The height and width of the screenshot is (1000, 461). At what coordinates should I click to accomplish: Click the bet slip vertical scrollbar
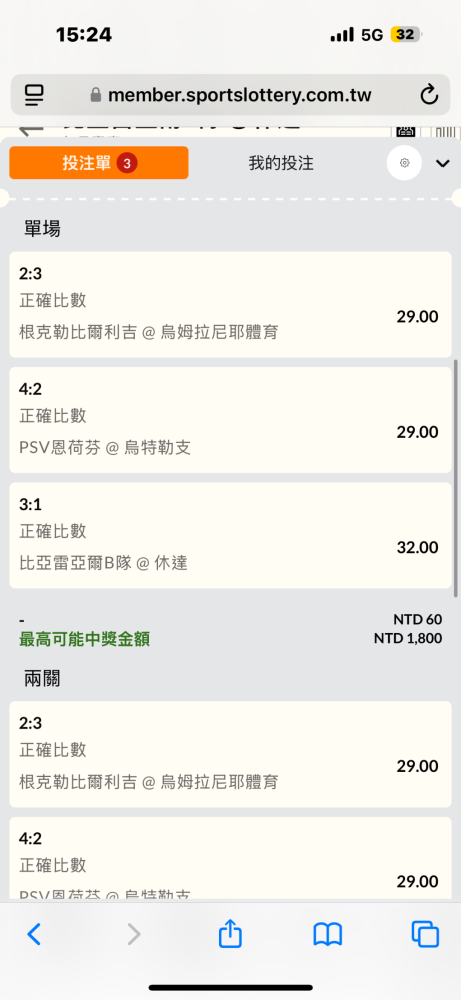tap(455, 478)
